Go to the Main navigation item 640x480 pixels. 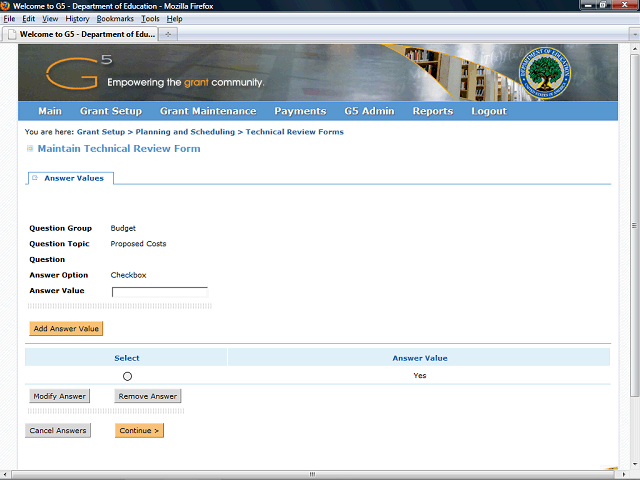click(x=50, y=111)
